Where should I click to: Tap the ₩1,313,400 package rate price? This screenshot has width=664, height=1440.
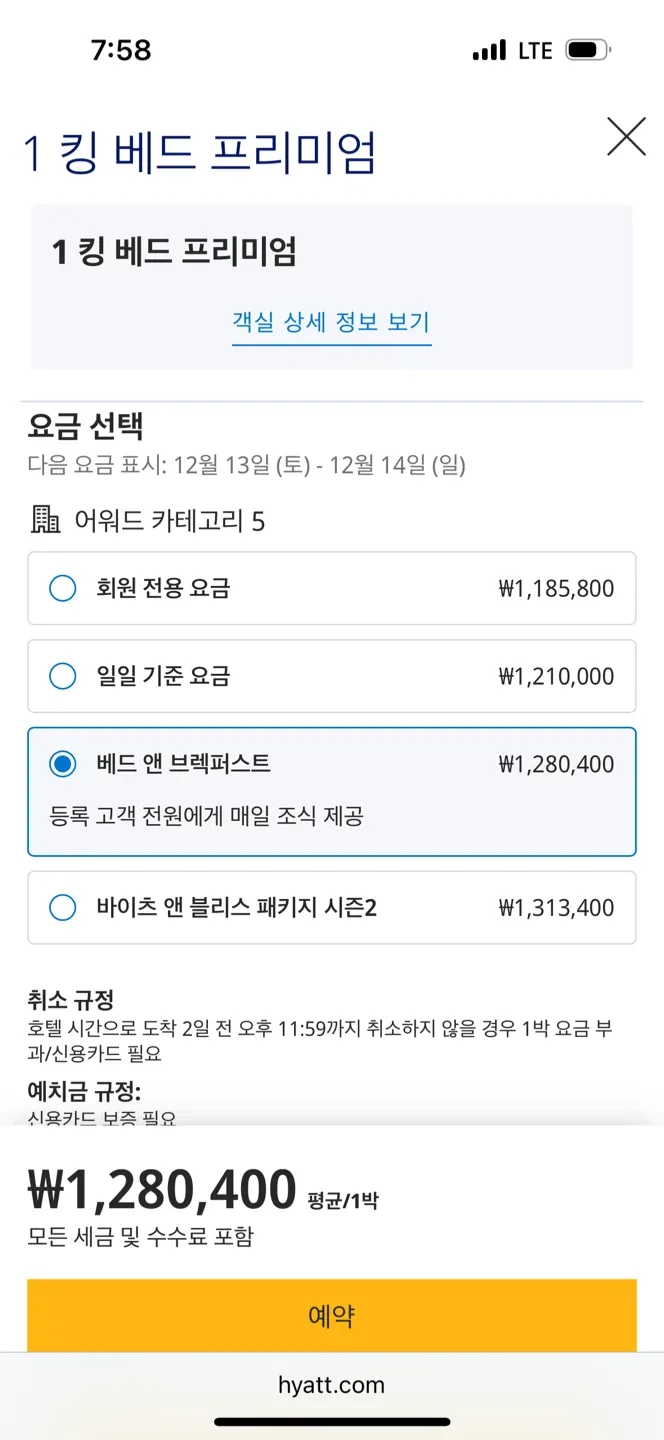coord(556,909)
